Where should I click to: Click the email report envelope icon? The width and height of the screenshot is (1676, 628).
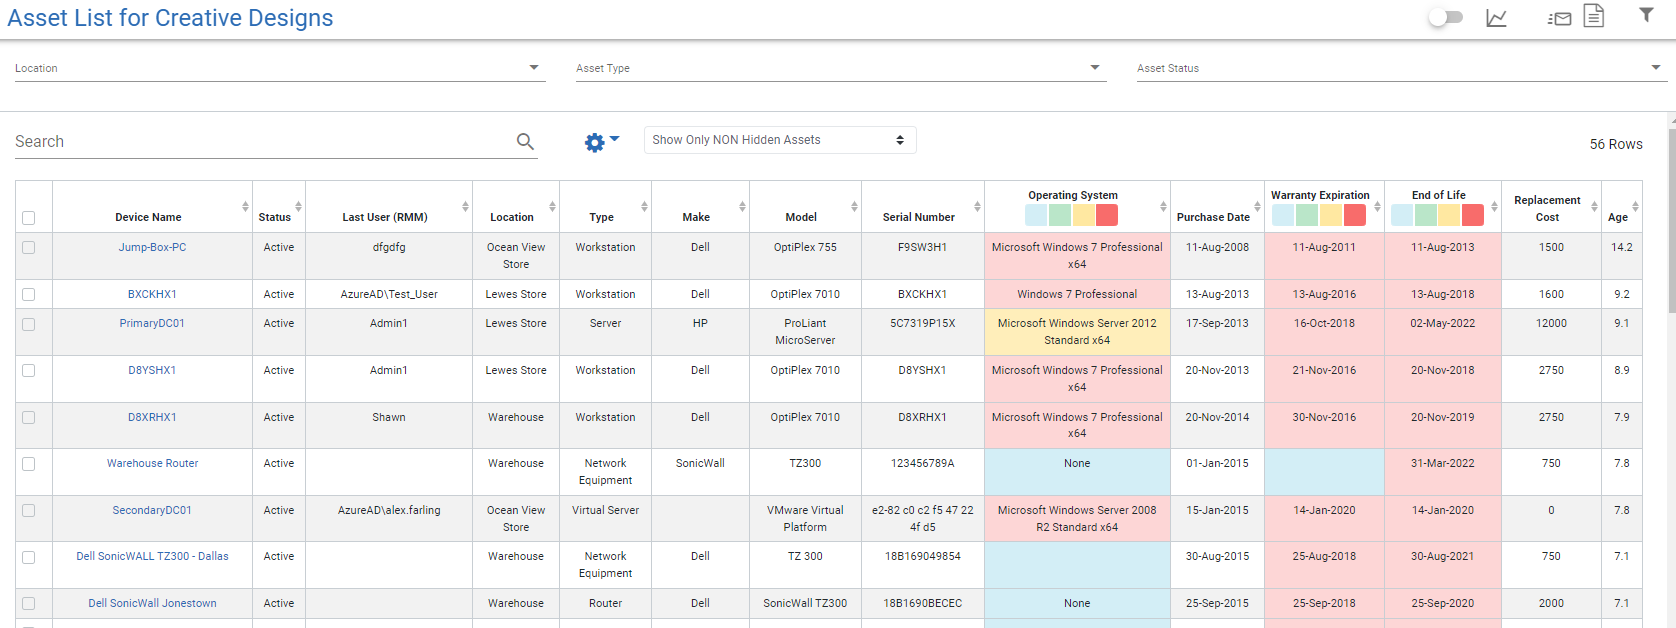coord(1559,18)
